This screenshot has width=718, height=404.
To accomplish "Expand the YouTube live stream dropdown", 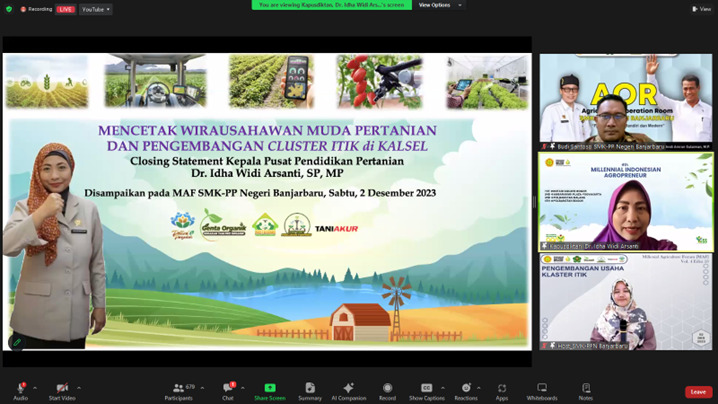I will [95, 9].
